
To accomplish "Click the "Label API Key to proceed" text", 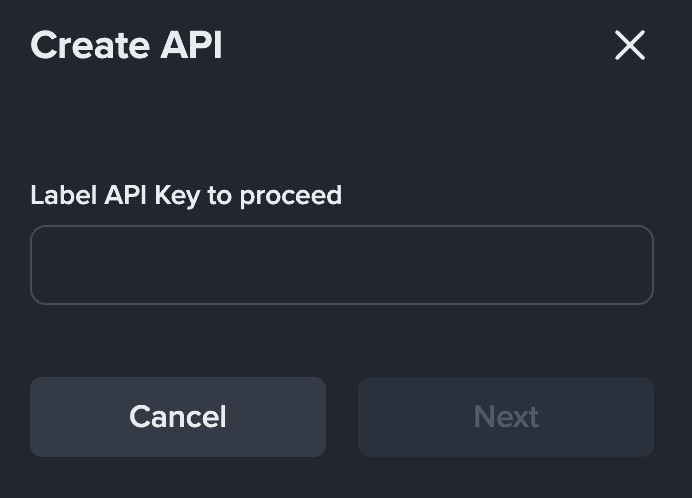I will [x=186, y=195].
